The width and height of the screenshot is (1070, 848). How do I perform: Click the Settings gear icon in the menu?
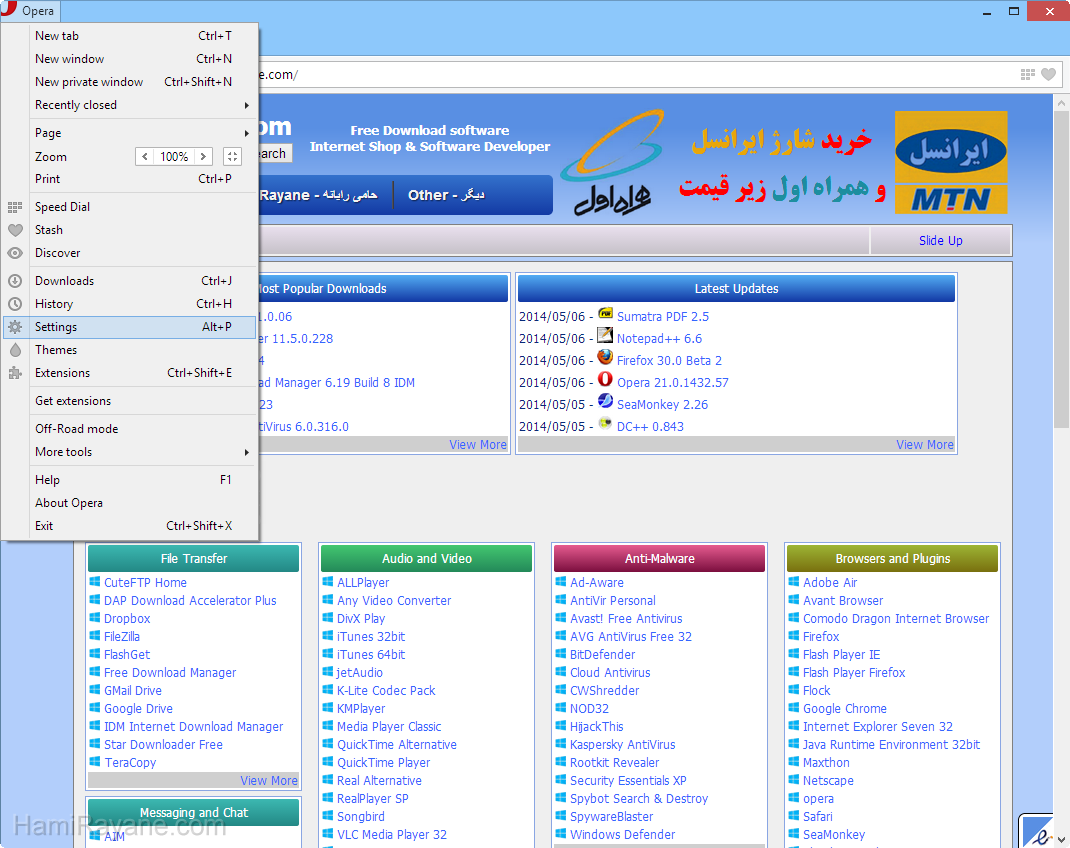[x=15, y=327]
